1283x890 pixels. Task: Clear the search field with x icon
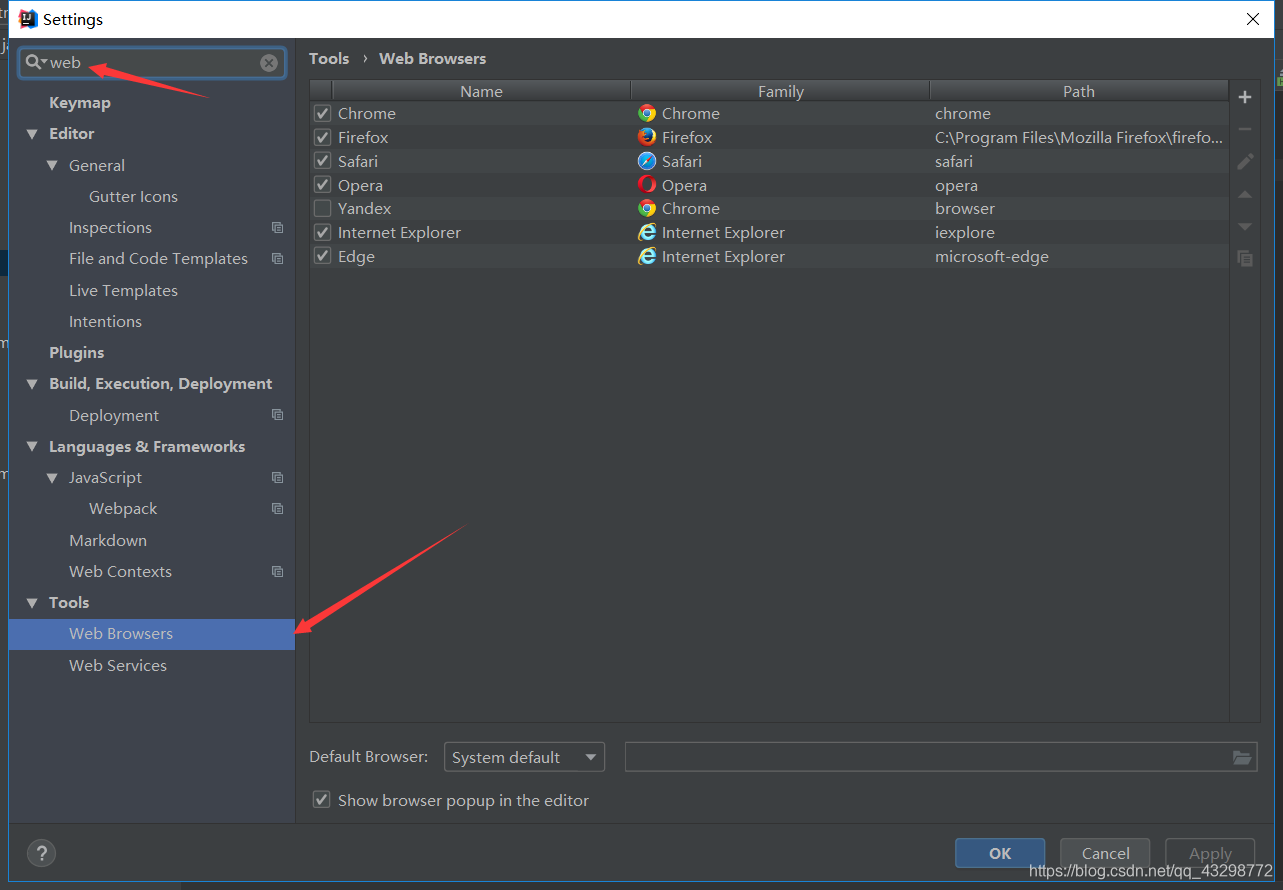(269, 63)
